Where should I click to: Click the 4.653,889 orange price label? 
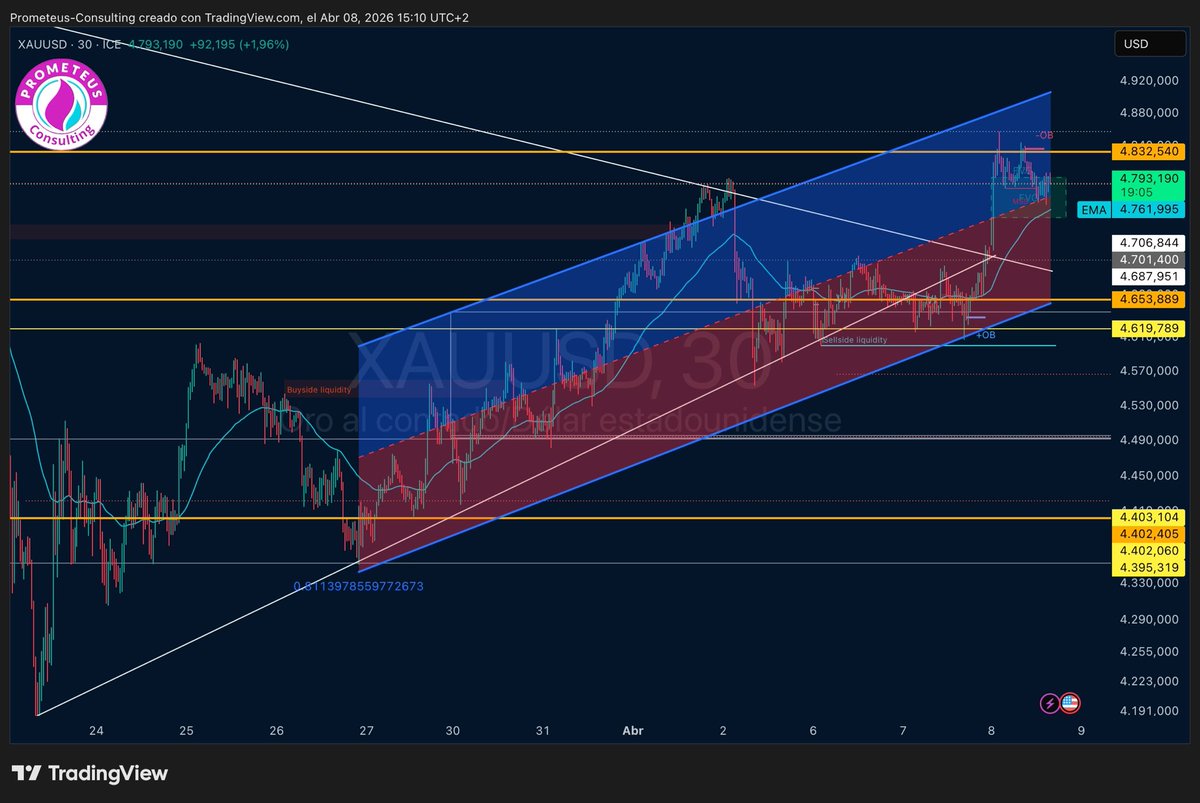pyautogui.click(x=1149, y=299)
